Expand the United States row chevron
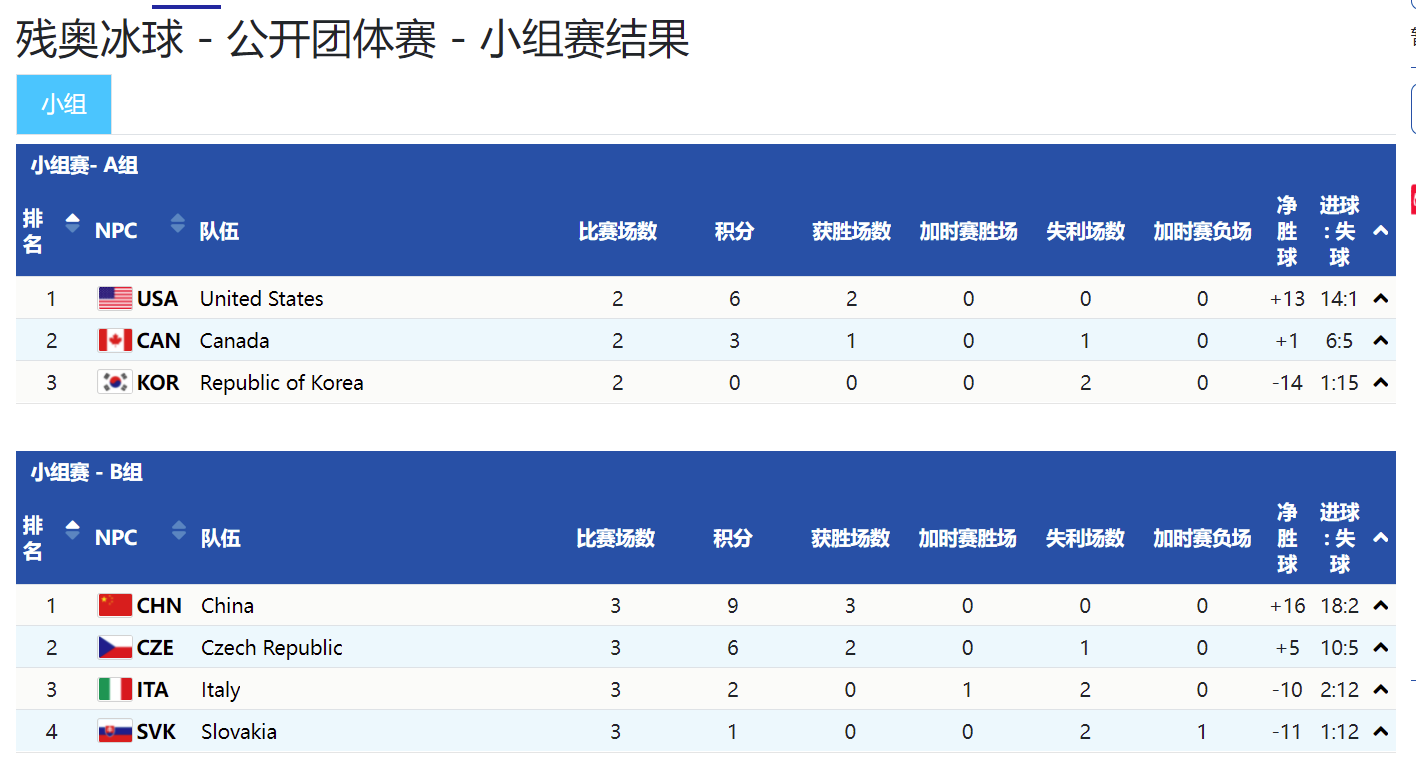The height and width of the screenshot is (772, 1416). point(1381,298)
